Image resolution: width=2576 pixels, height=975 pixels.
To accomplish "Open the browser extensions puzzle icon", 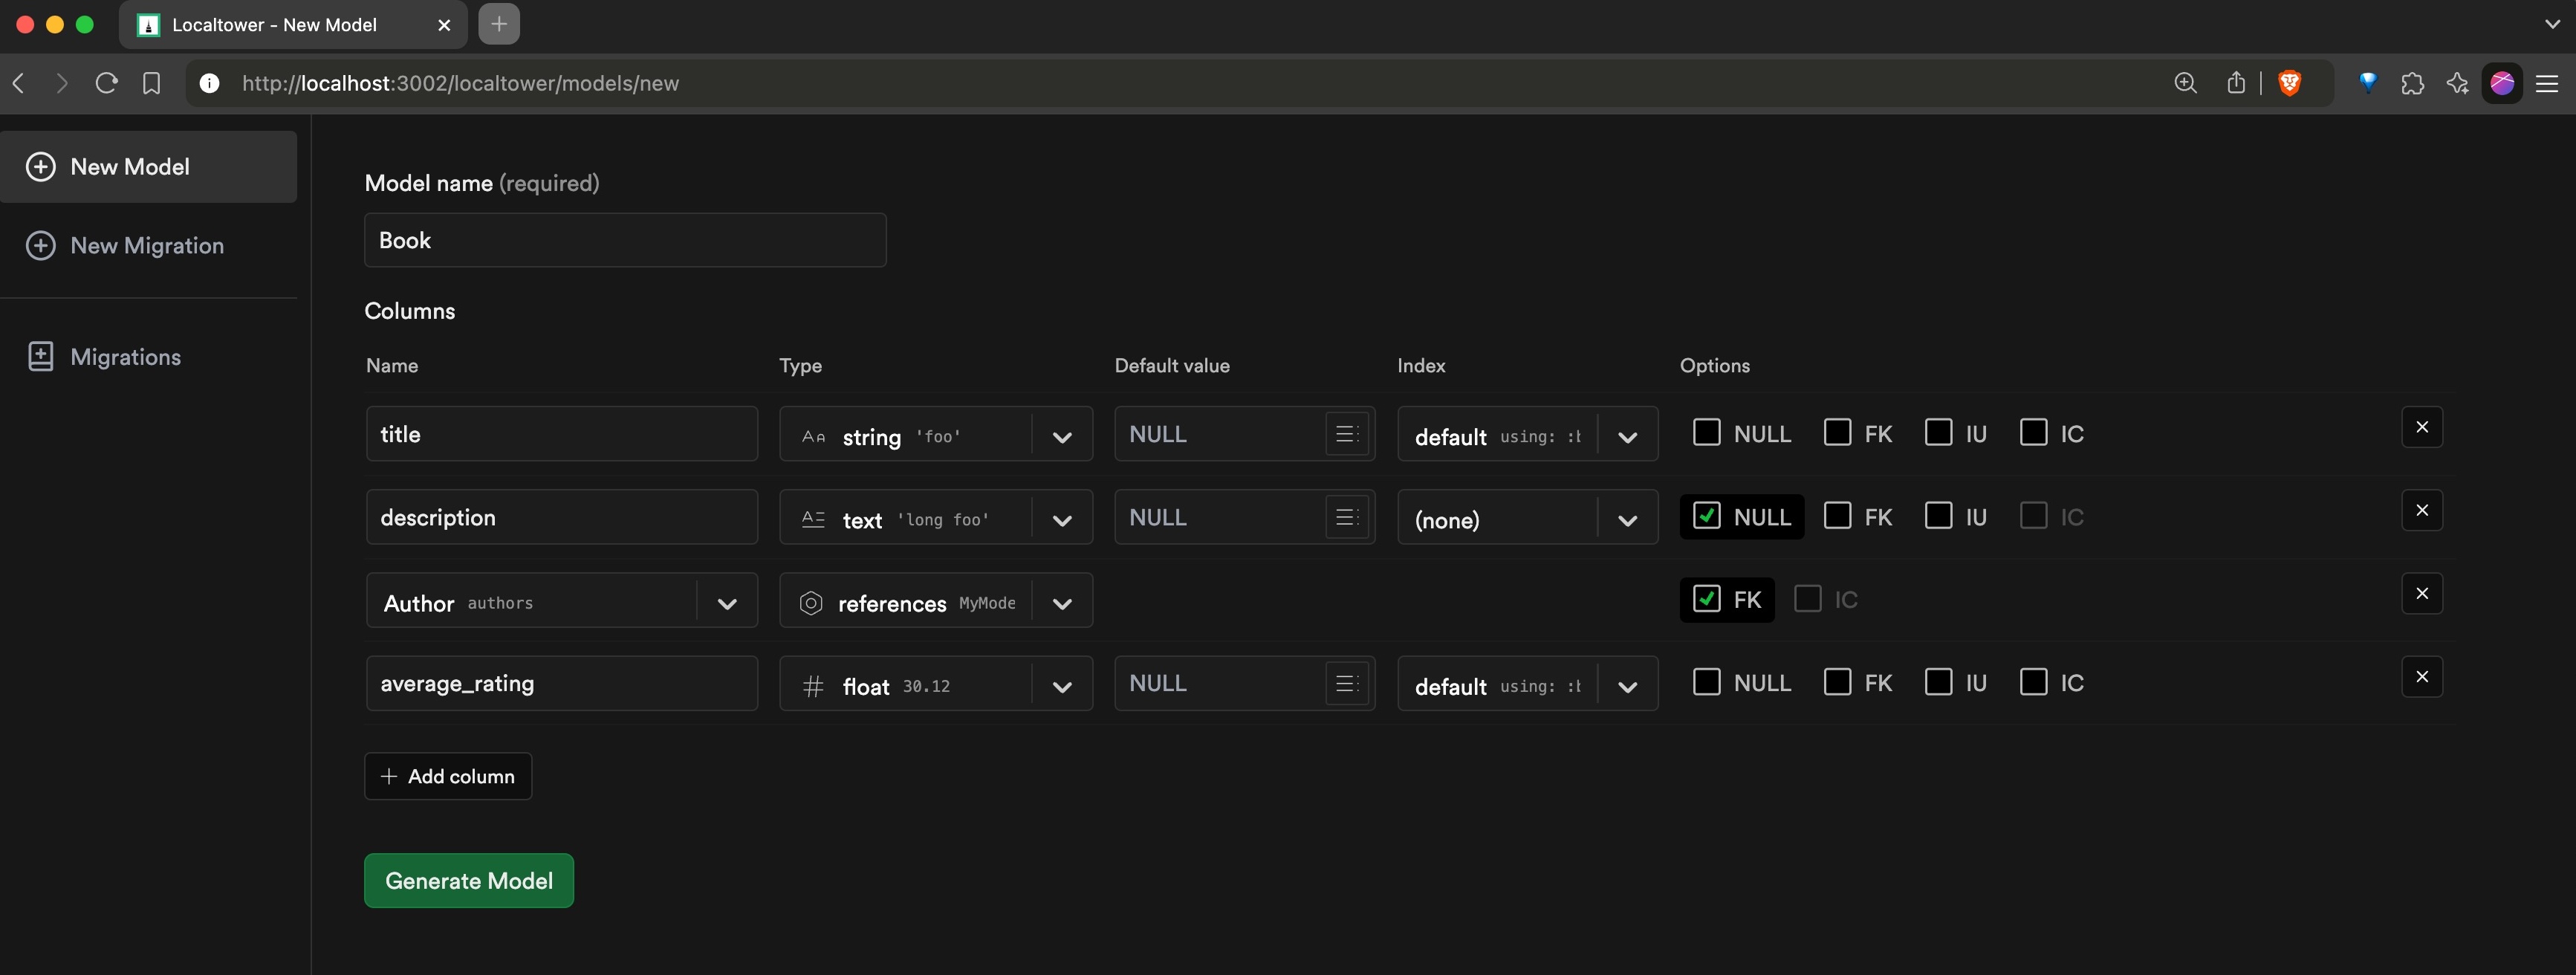I will [x=2412, y=83].
